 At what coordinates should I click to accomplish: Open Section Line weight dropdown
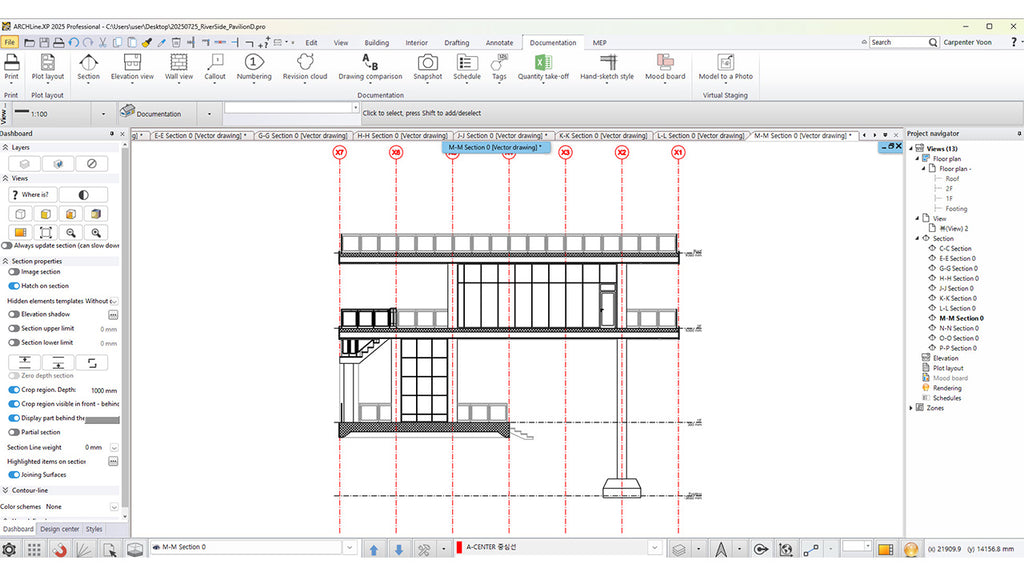(x=114, y=447)
